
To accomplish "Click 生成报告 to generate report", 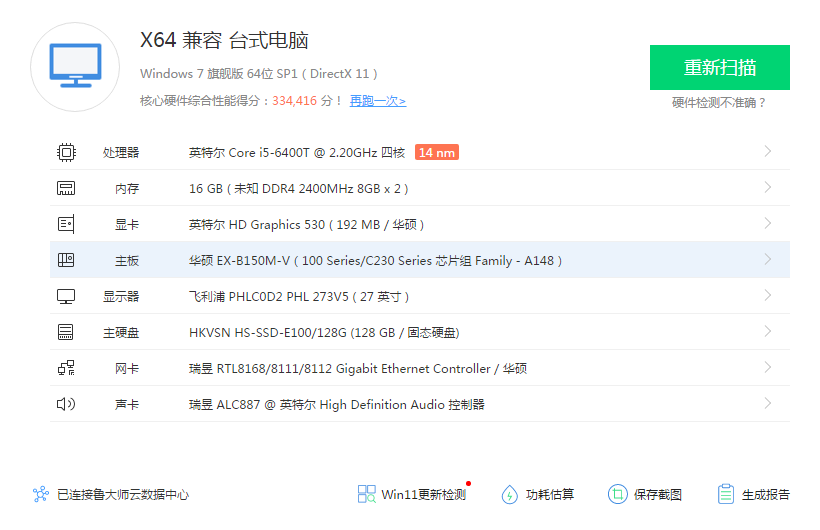I will pyautogui.click(x=753, y=494).
